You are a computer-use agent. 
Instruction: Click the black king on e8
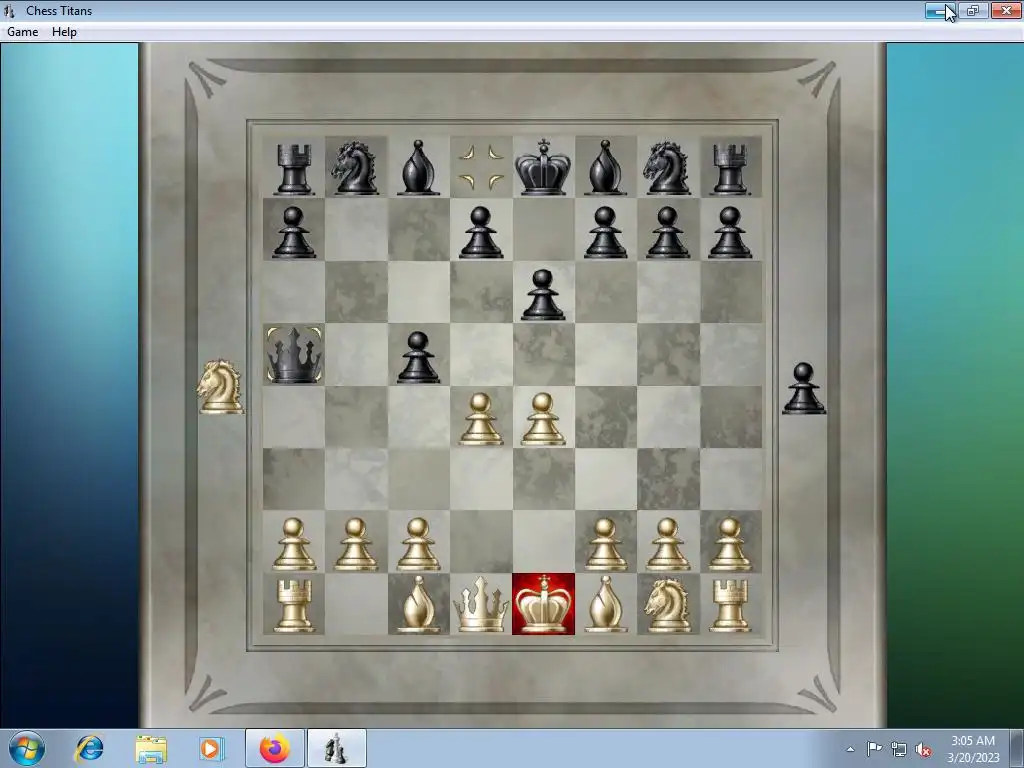coord(543,167)
